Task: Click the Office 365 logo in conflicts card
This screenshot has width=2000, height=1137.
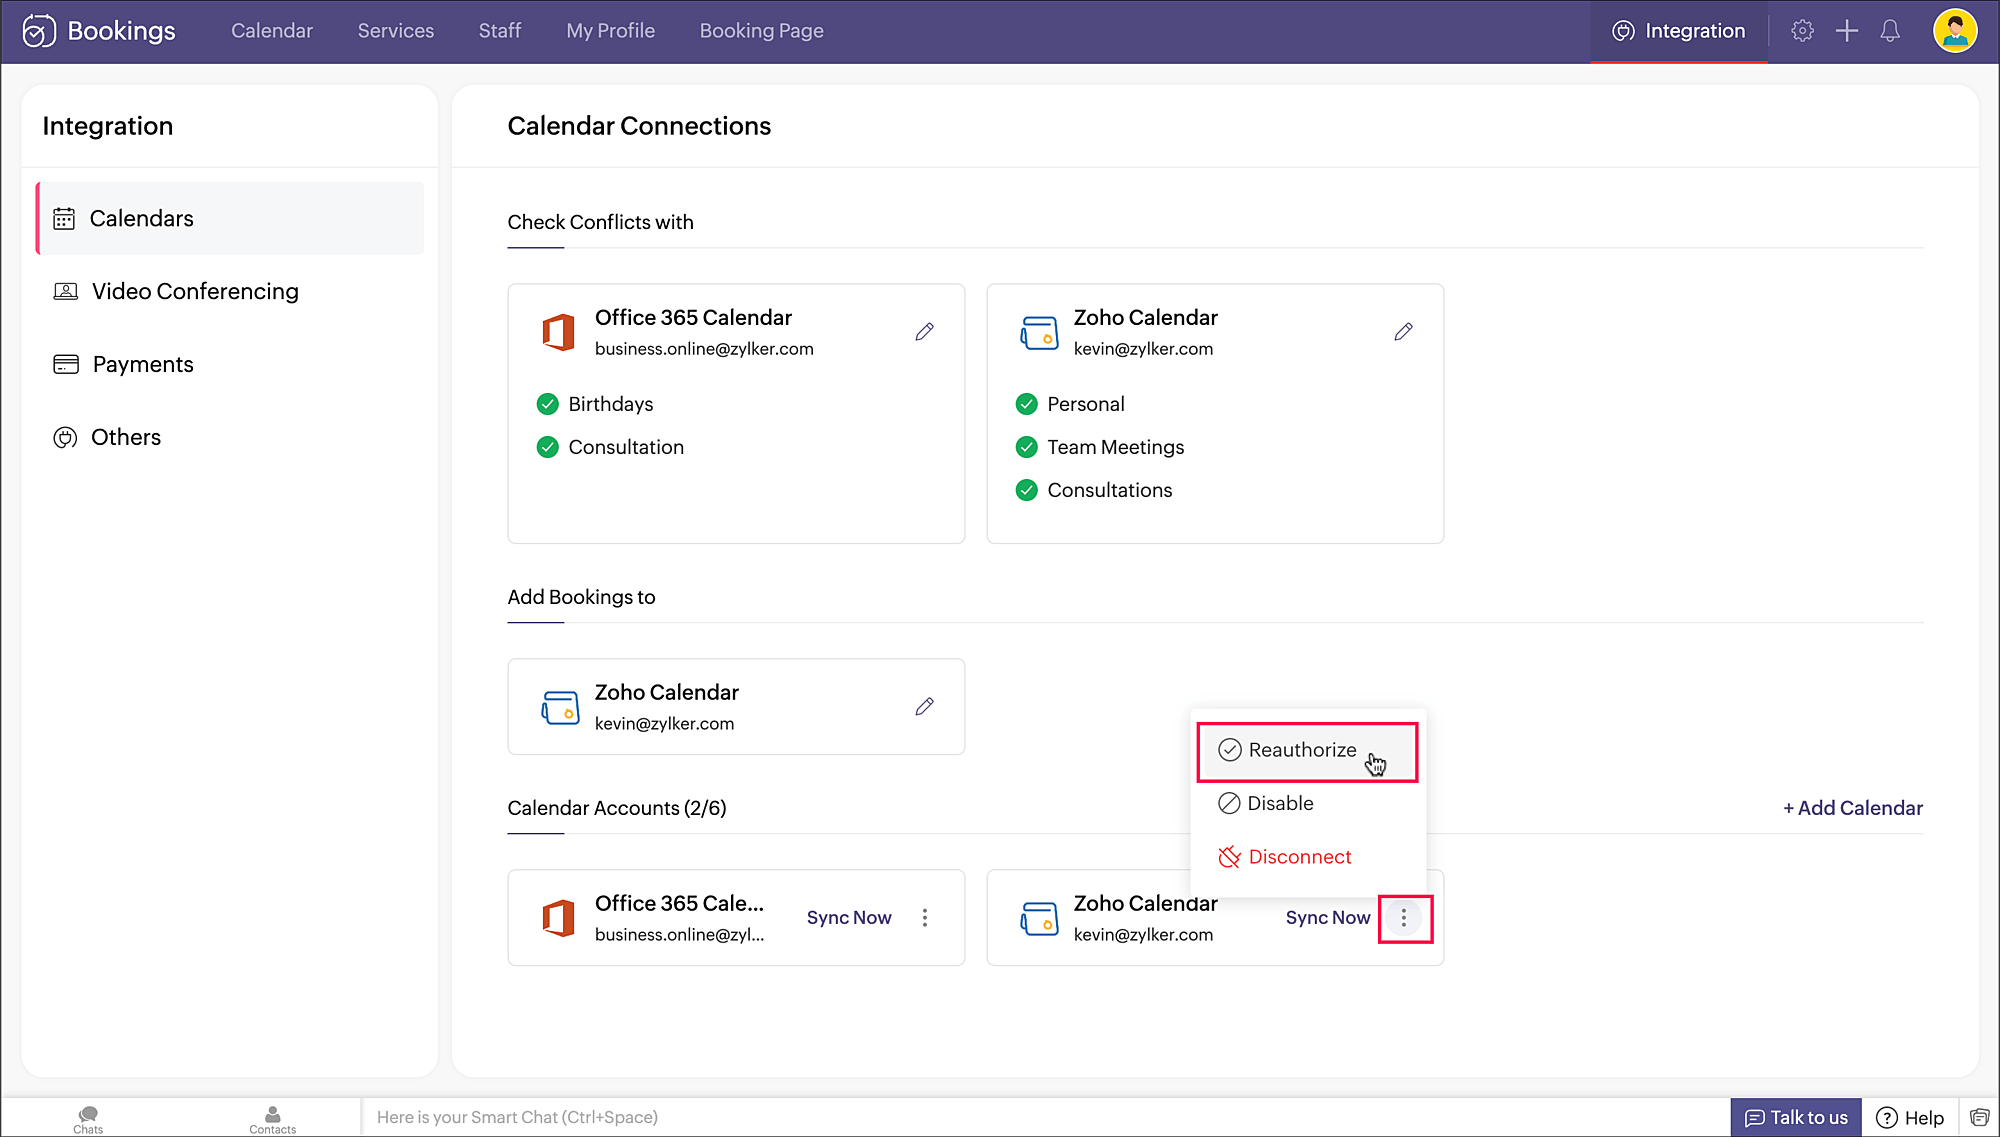Action: [558, 332]
